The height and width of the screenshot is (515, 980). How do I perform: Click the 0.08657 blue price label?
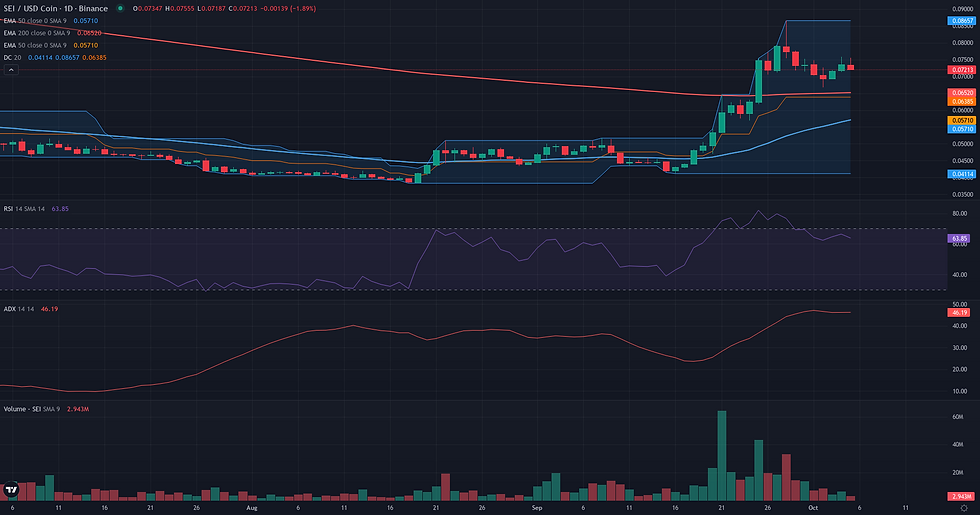[962, 21]
